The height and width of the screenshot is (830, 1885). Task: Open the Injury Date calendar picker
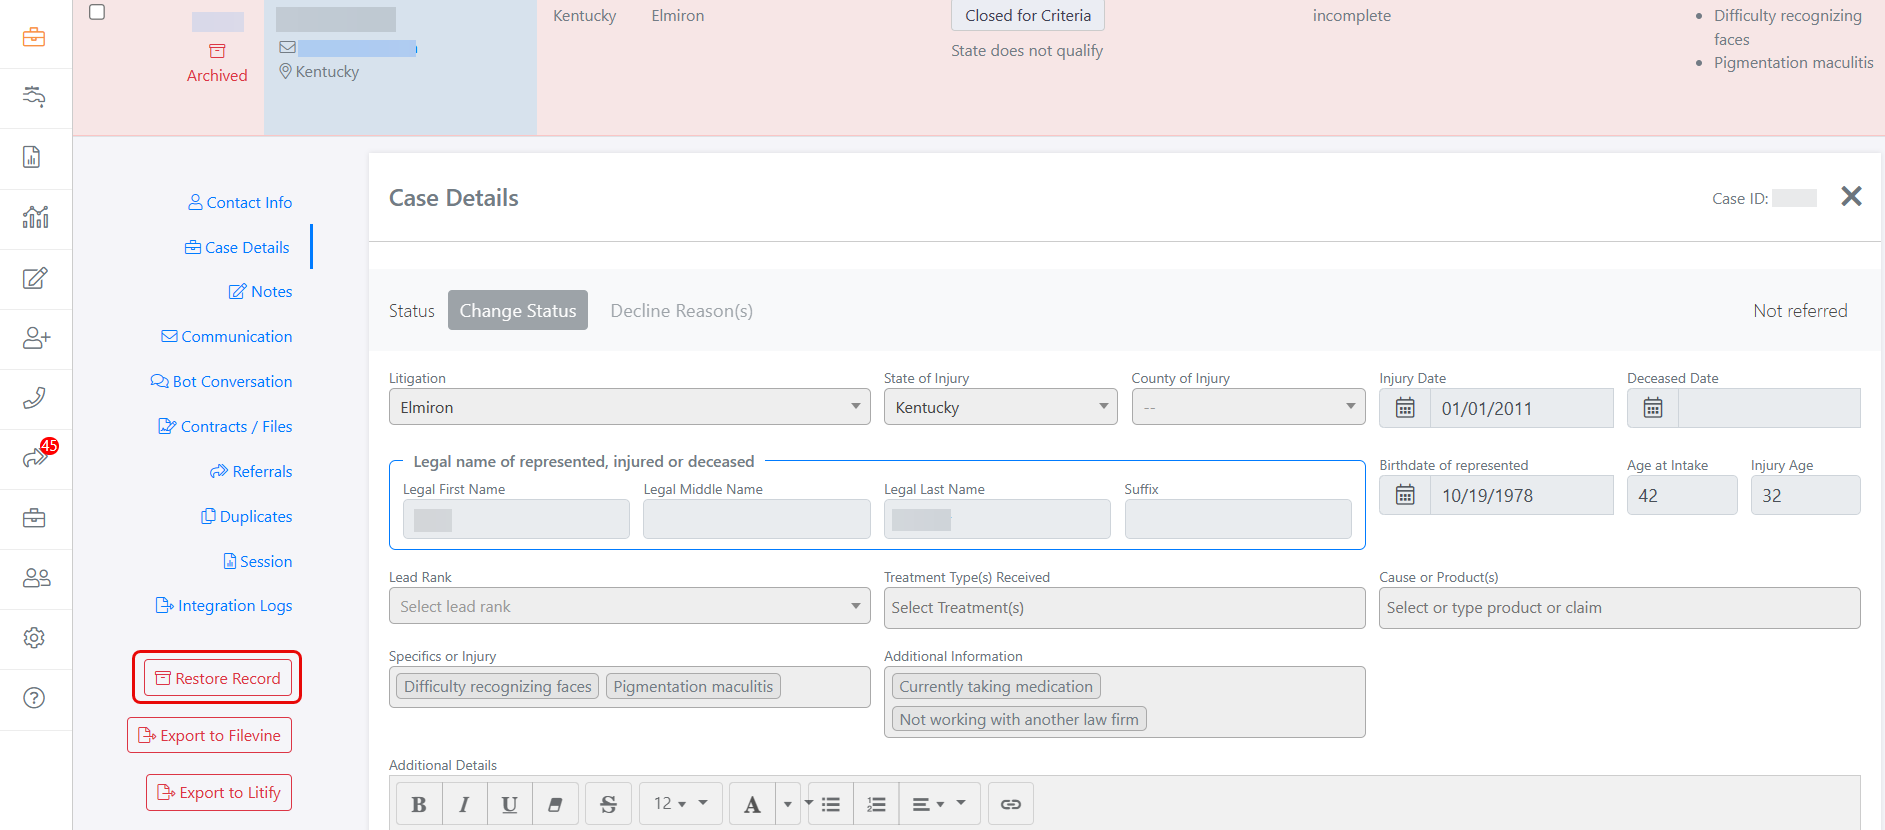point(1405,408)
